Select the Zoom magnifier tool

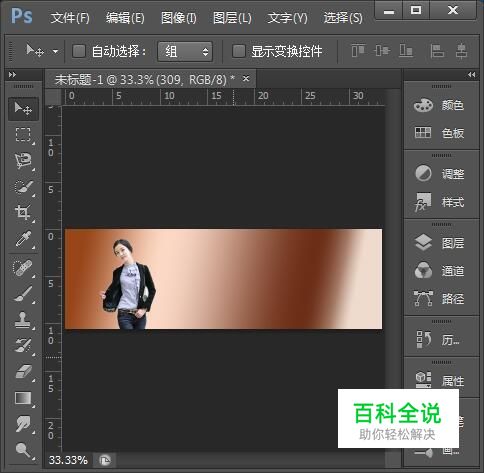pos(23,450)
